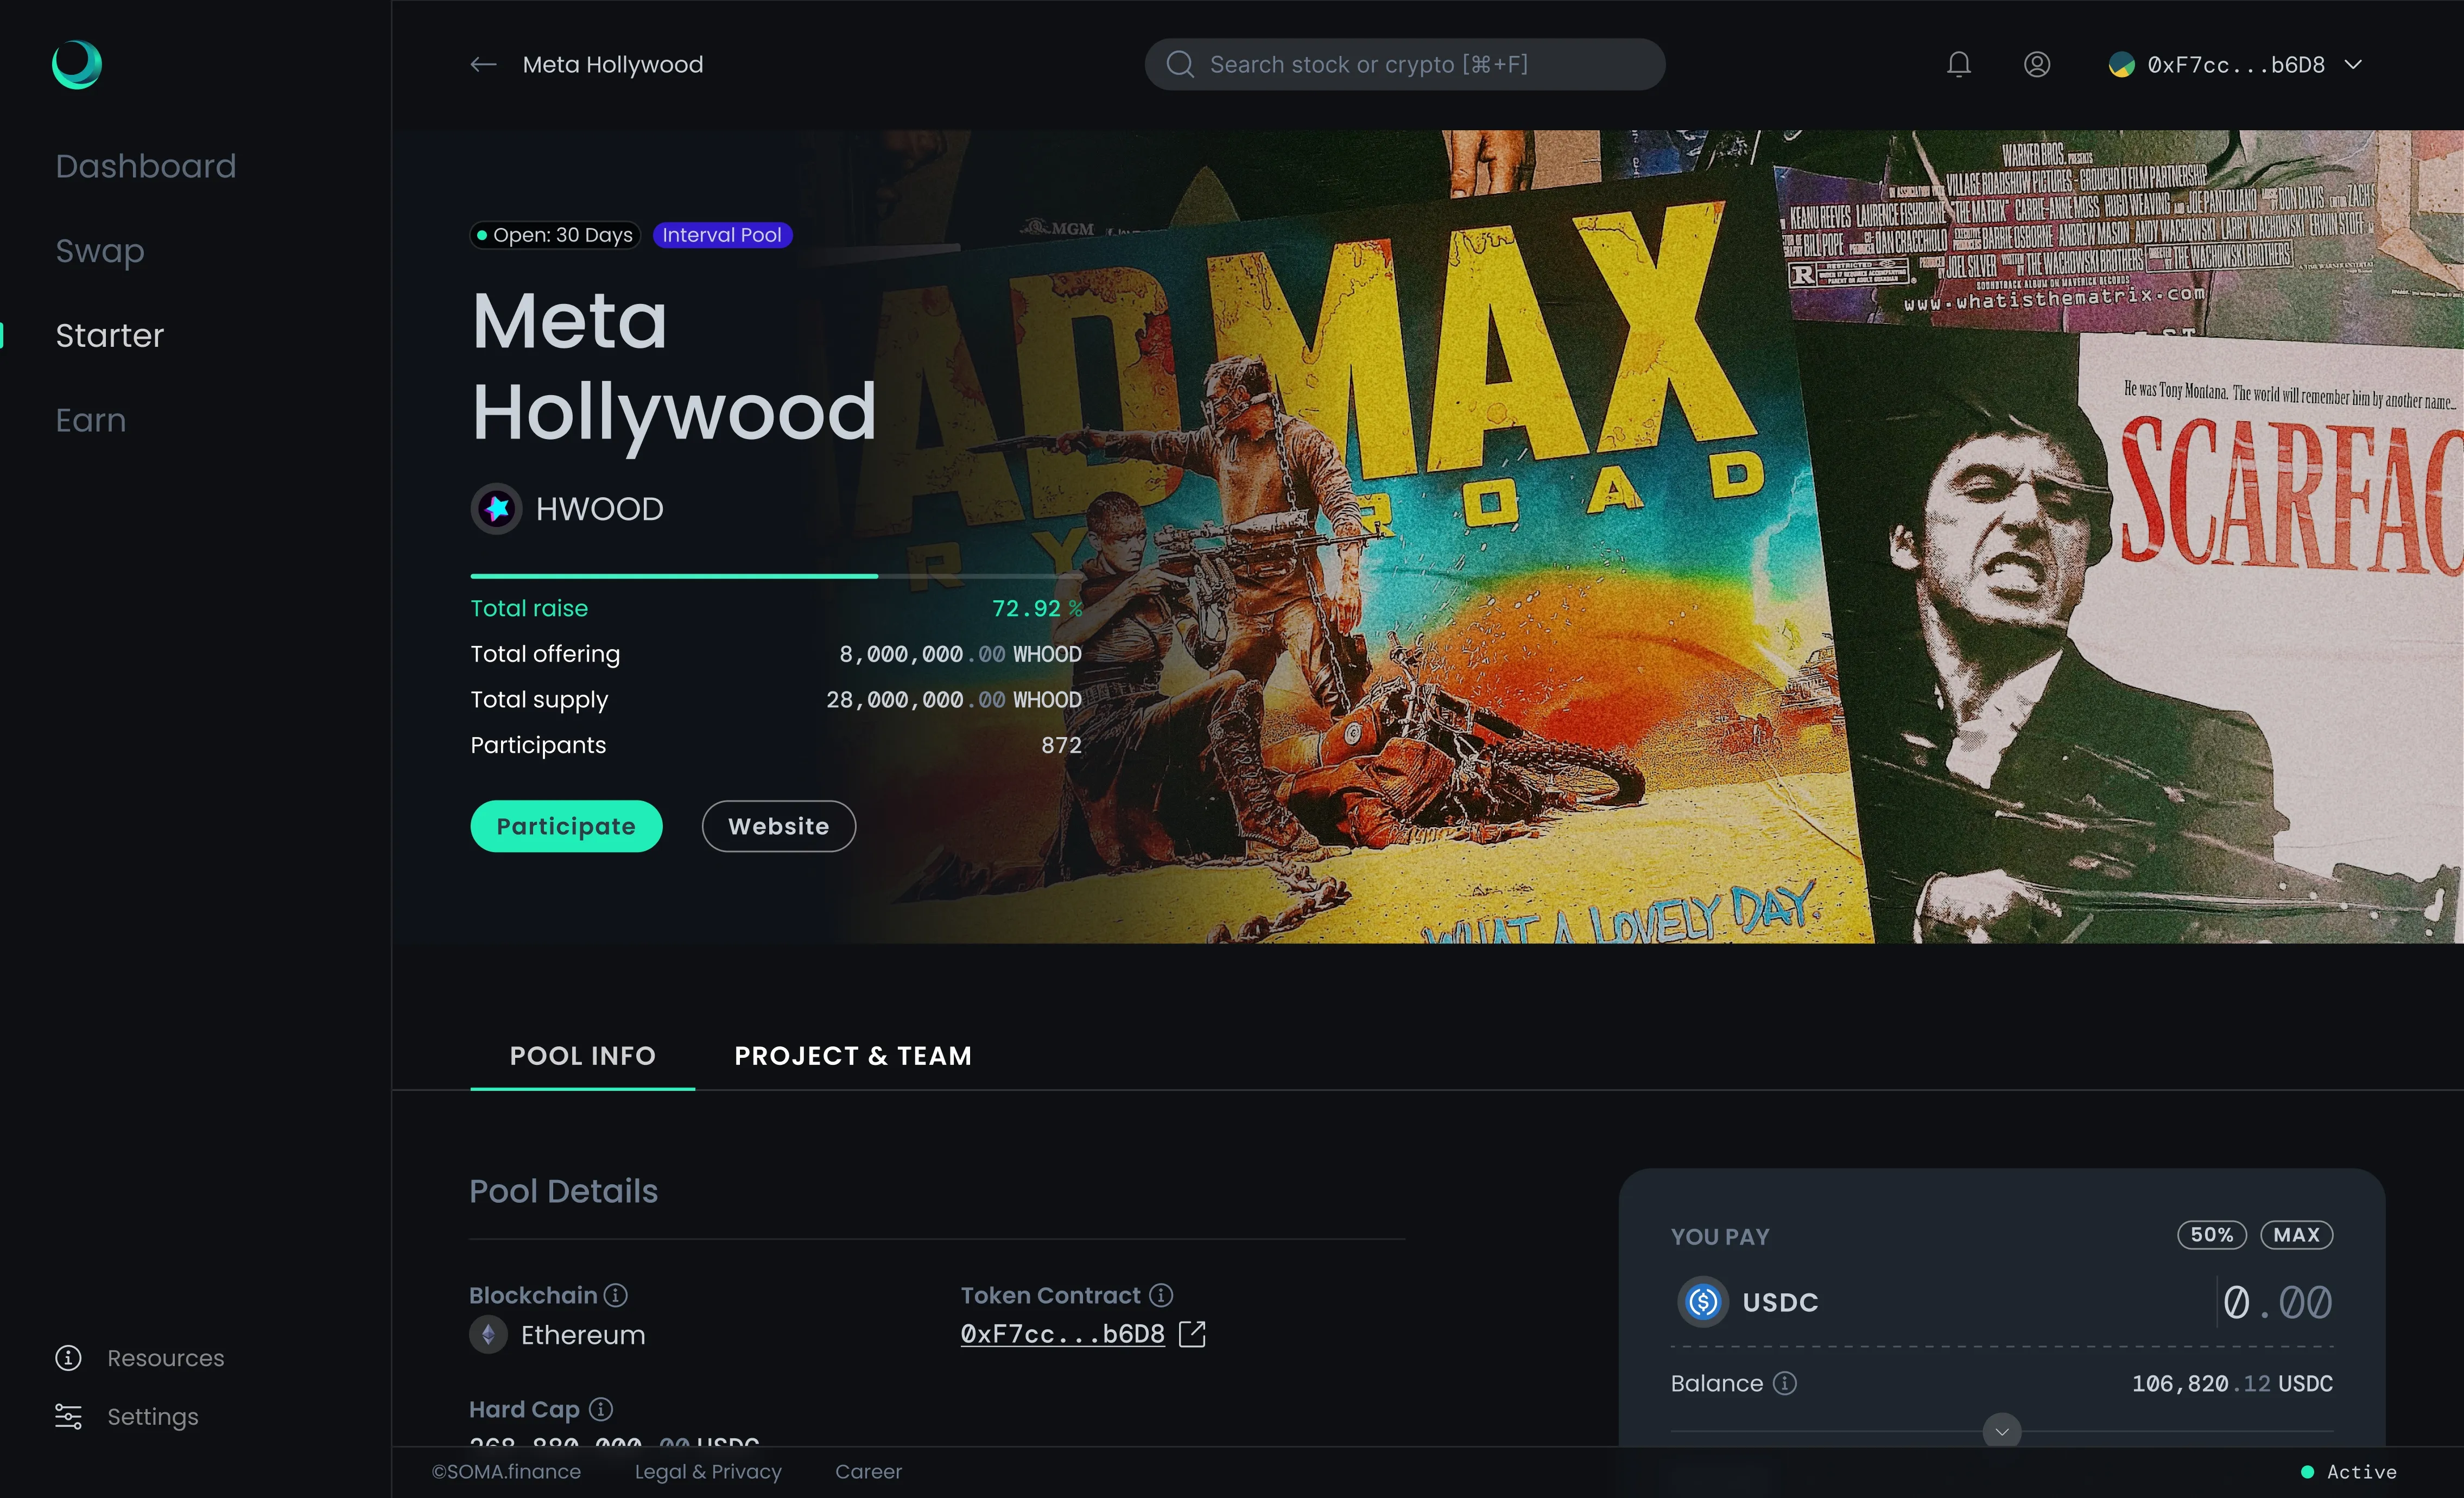Open the 0xF7cc...b6D8 contract link
This screenshot has height=1498, width=2464.
click(1062, 1334)
